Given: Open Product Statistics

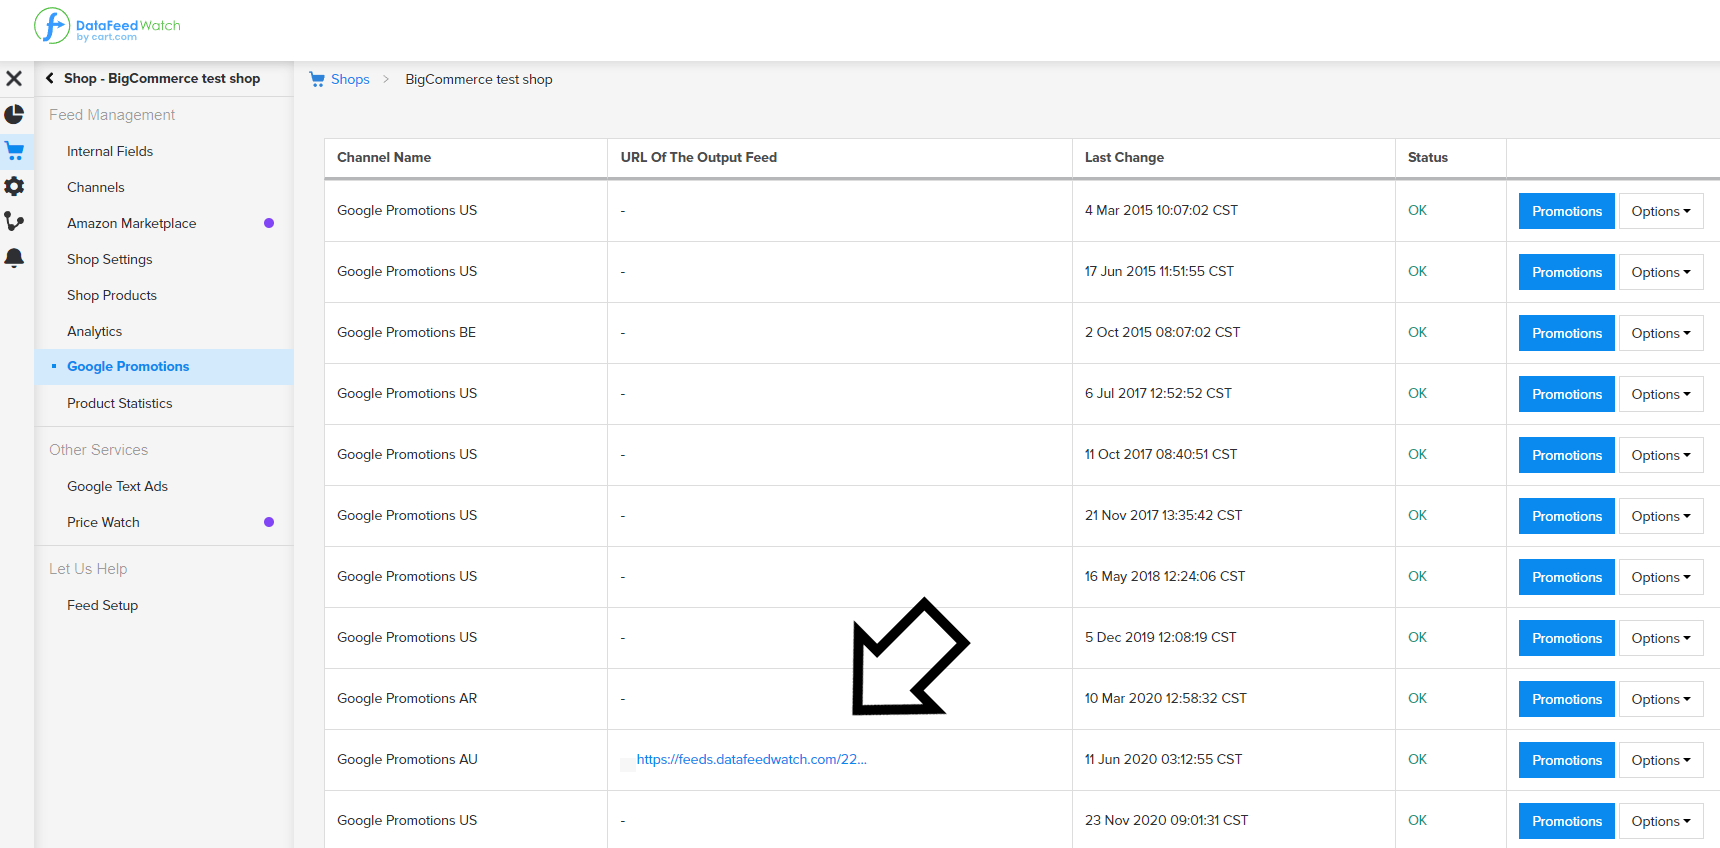Looking at the screenshot, I should click(x=120, y=403).
